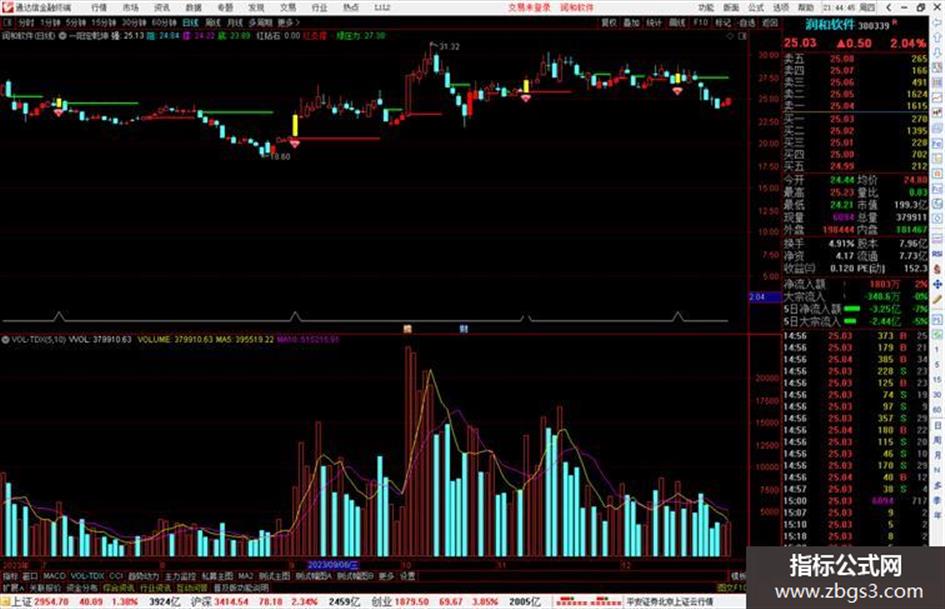Expand the 扩展 arrow tab
Viewport: 945px width, 609px height.
13,587
